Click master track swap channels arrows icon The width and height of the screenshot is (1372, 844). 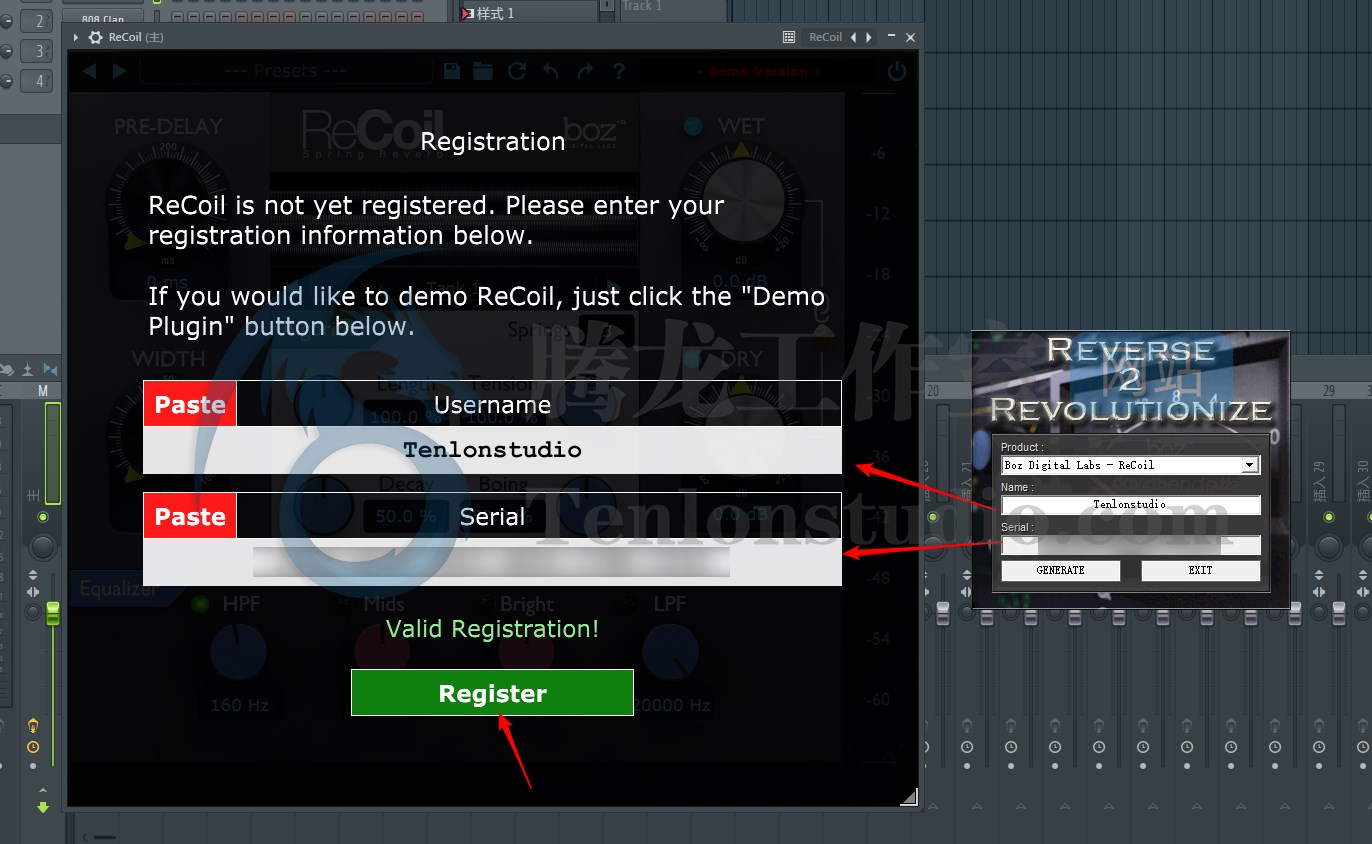pyautogui.click(x=33, y=593)
